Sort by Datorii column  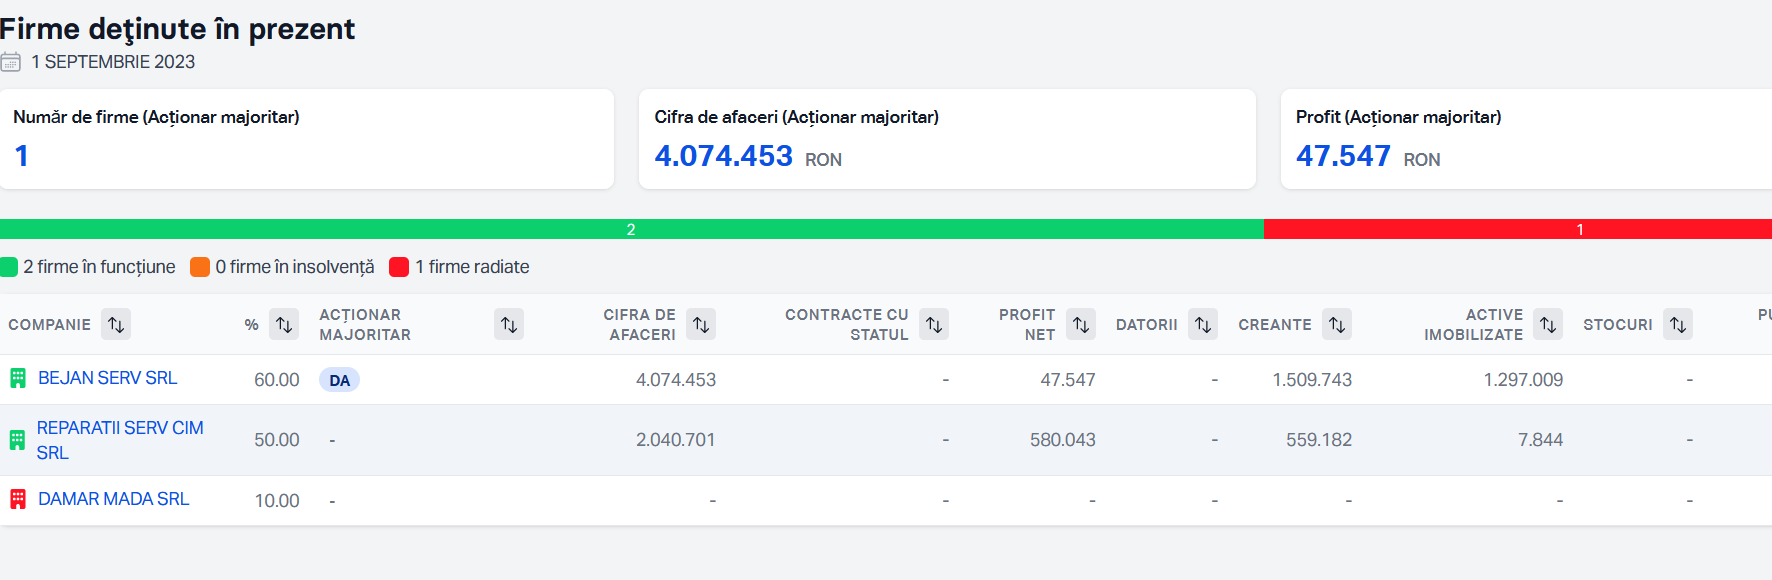1203,325
